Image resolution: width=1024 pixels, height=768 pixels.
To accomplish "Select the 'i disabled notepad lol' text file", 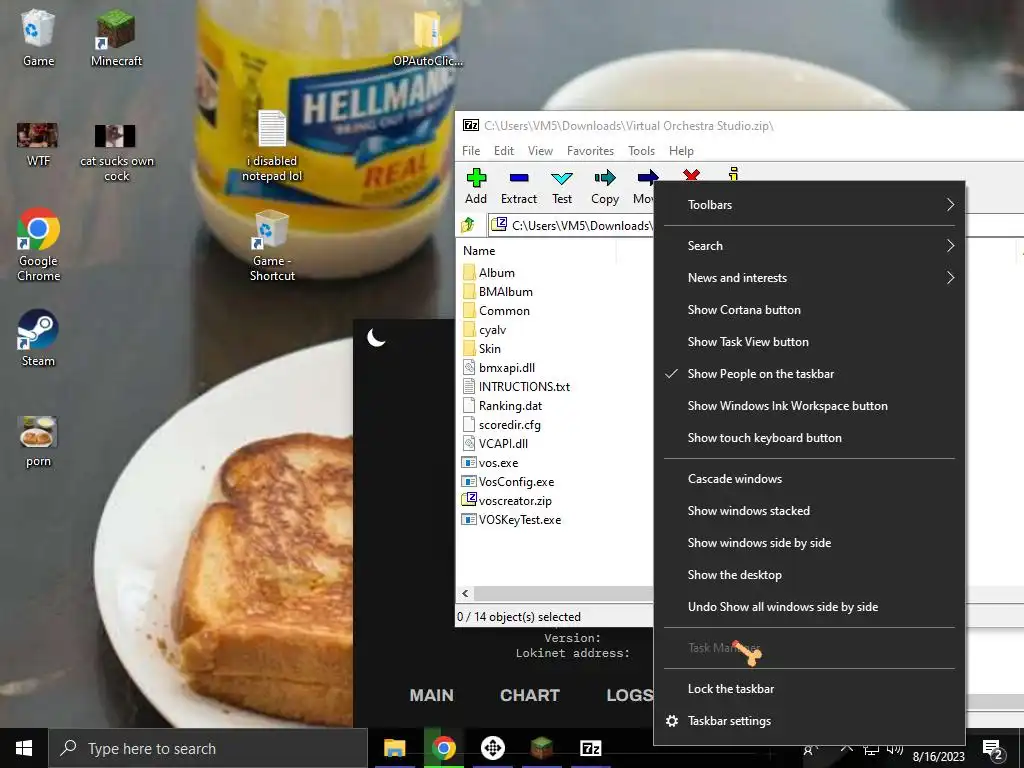I will click(x=272, y=146).
